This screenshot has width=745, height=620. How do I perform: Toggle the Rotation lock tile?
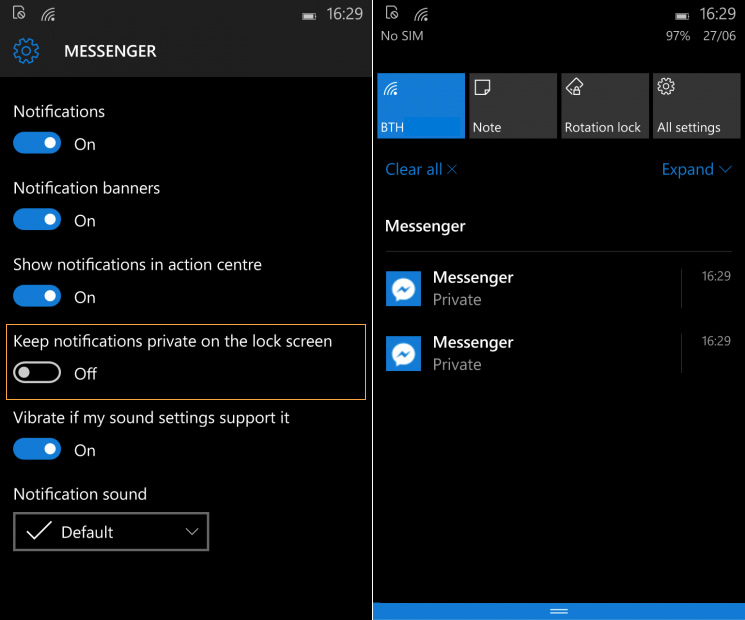pos(605,105)
